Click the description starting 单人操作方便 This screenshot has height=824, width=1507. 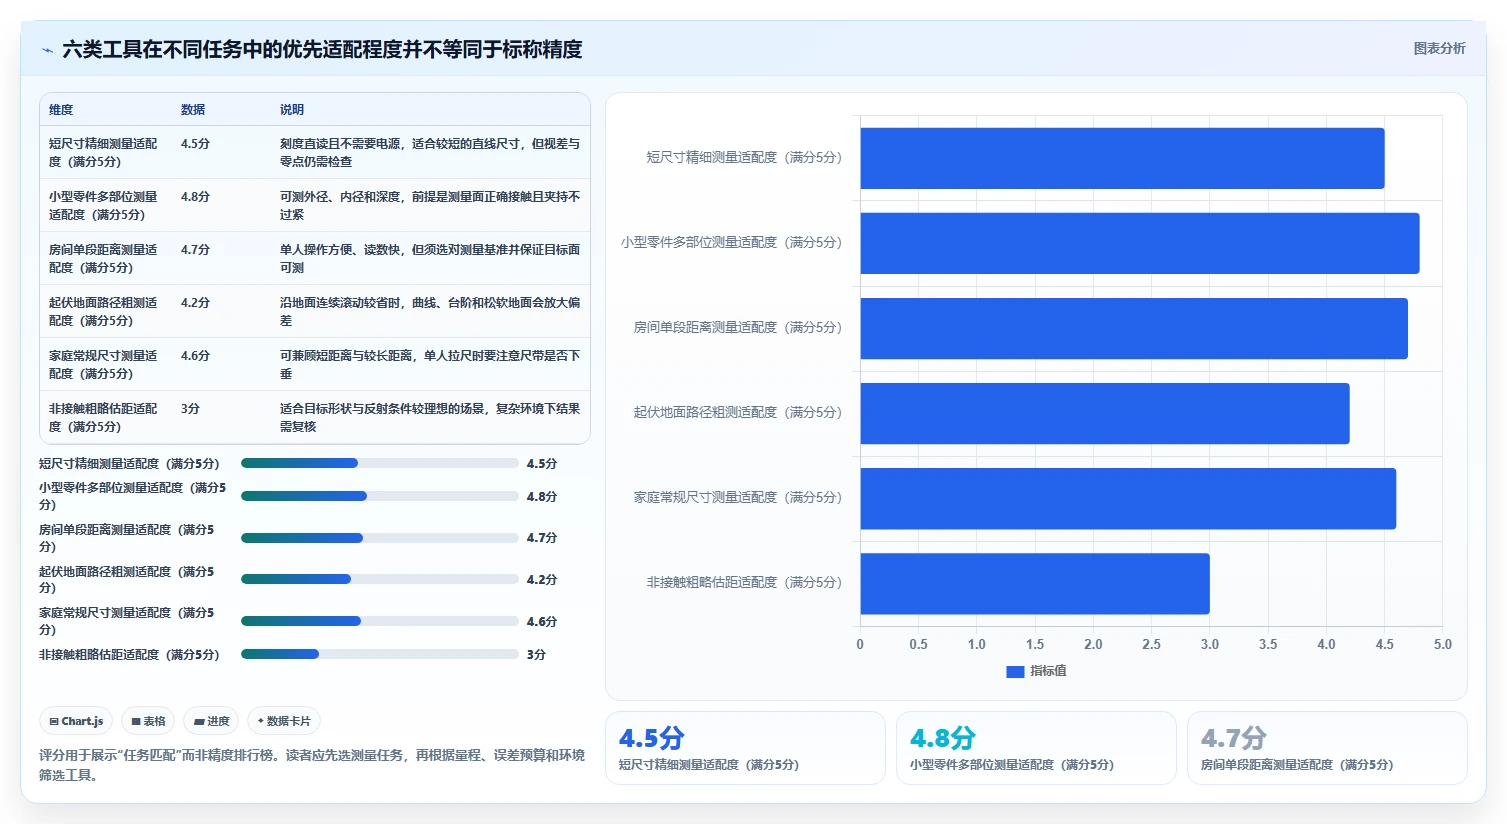click(x=430, y=258)
